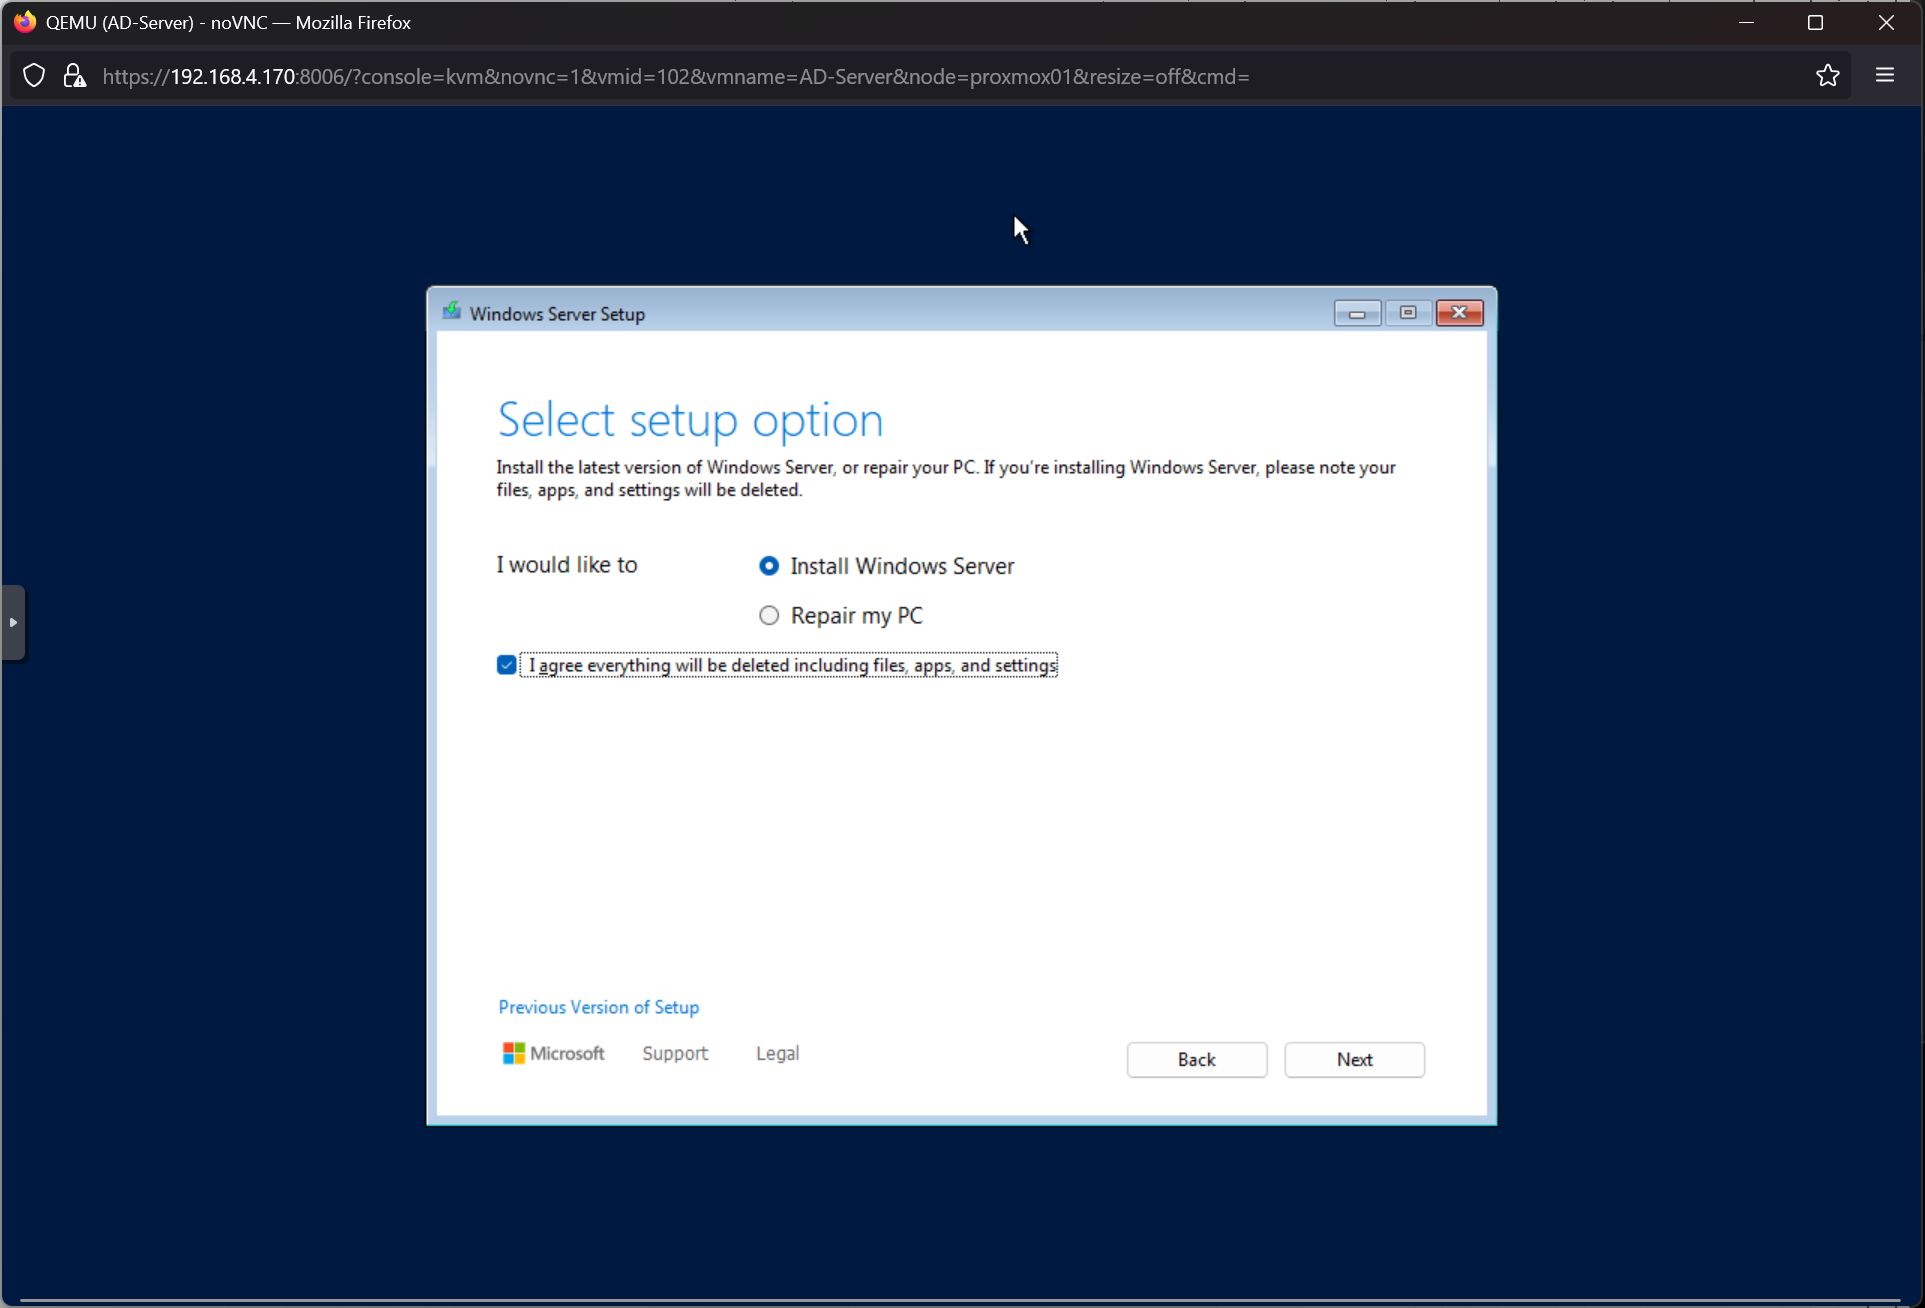
Task: Click the horizontal scrollbar at bottom
Action: [960, 1301]
